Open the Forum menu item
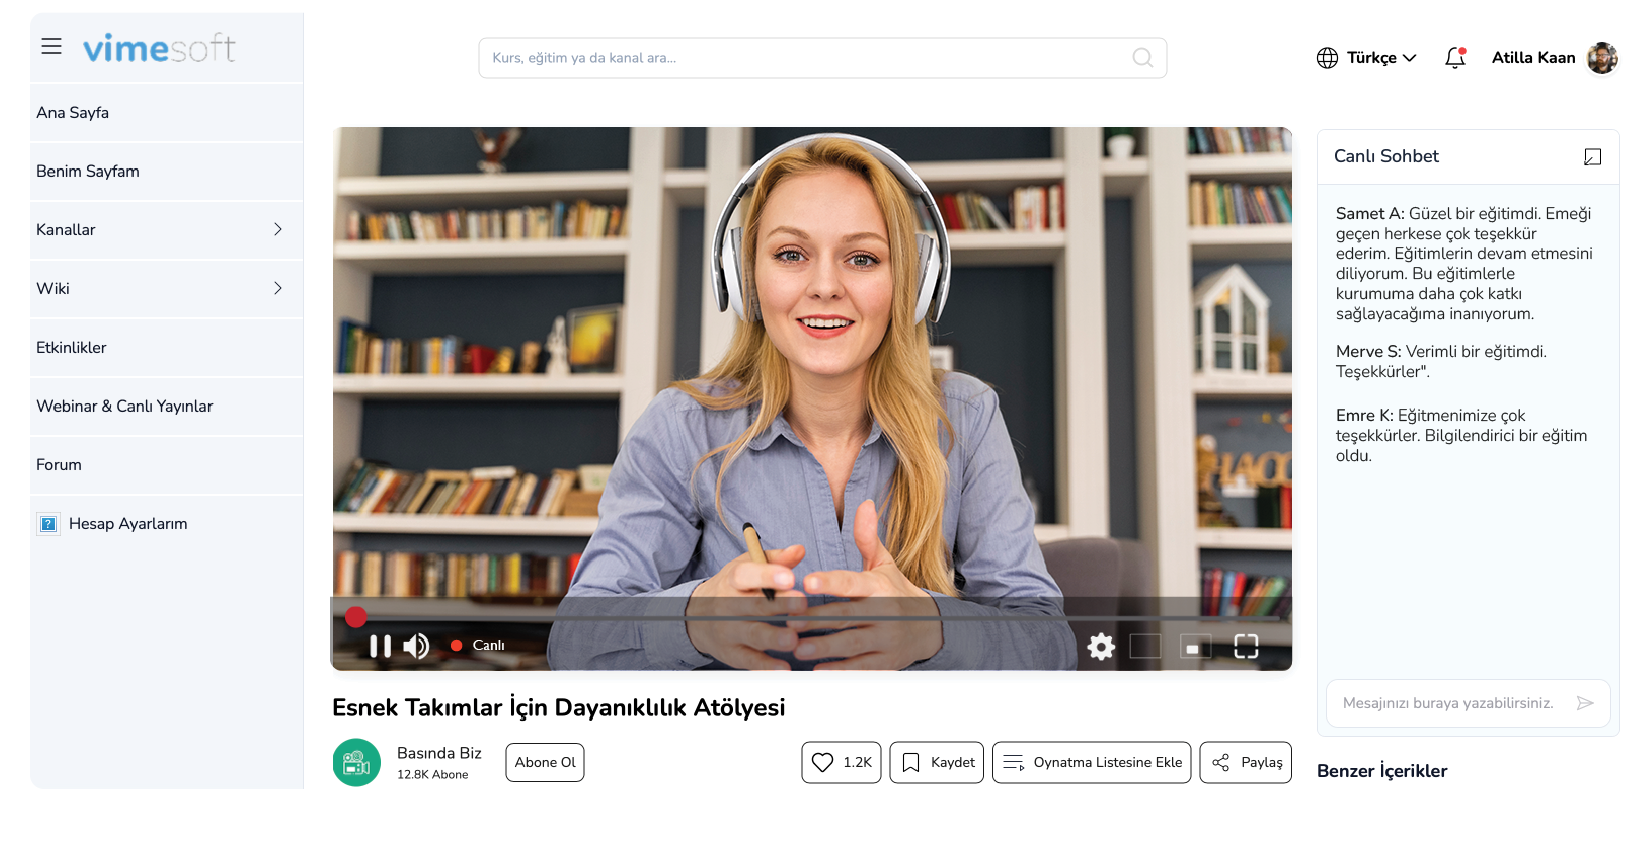 (x=167, y=464)
